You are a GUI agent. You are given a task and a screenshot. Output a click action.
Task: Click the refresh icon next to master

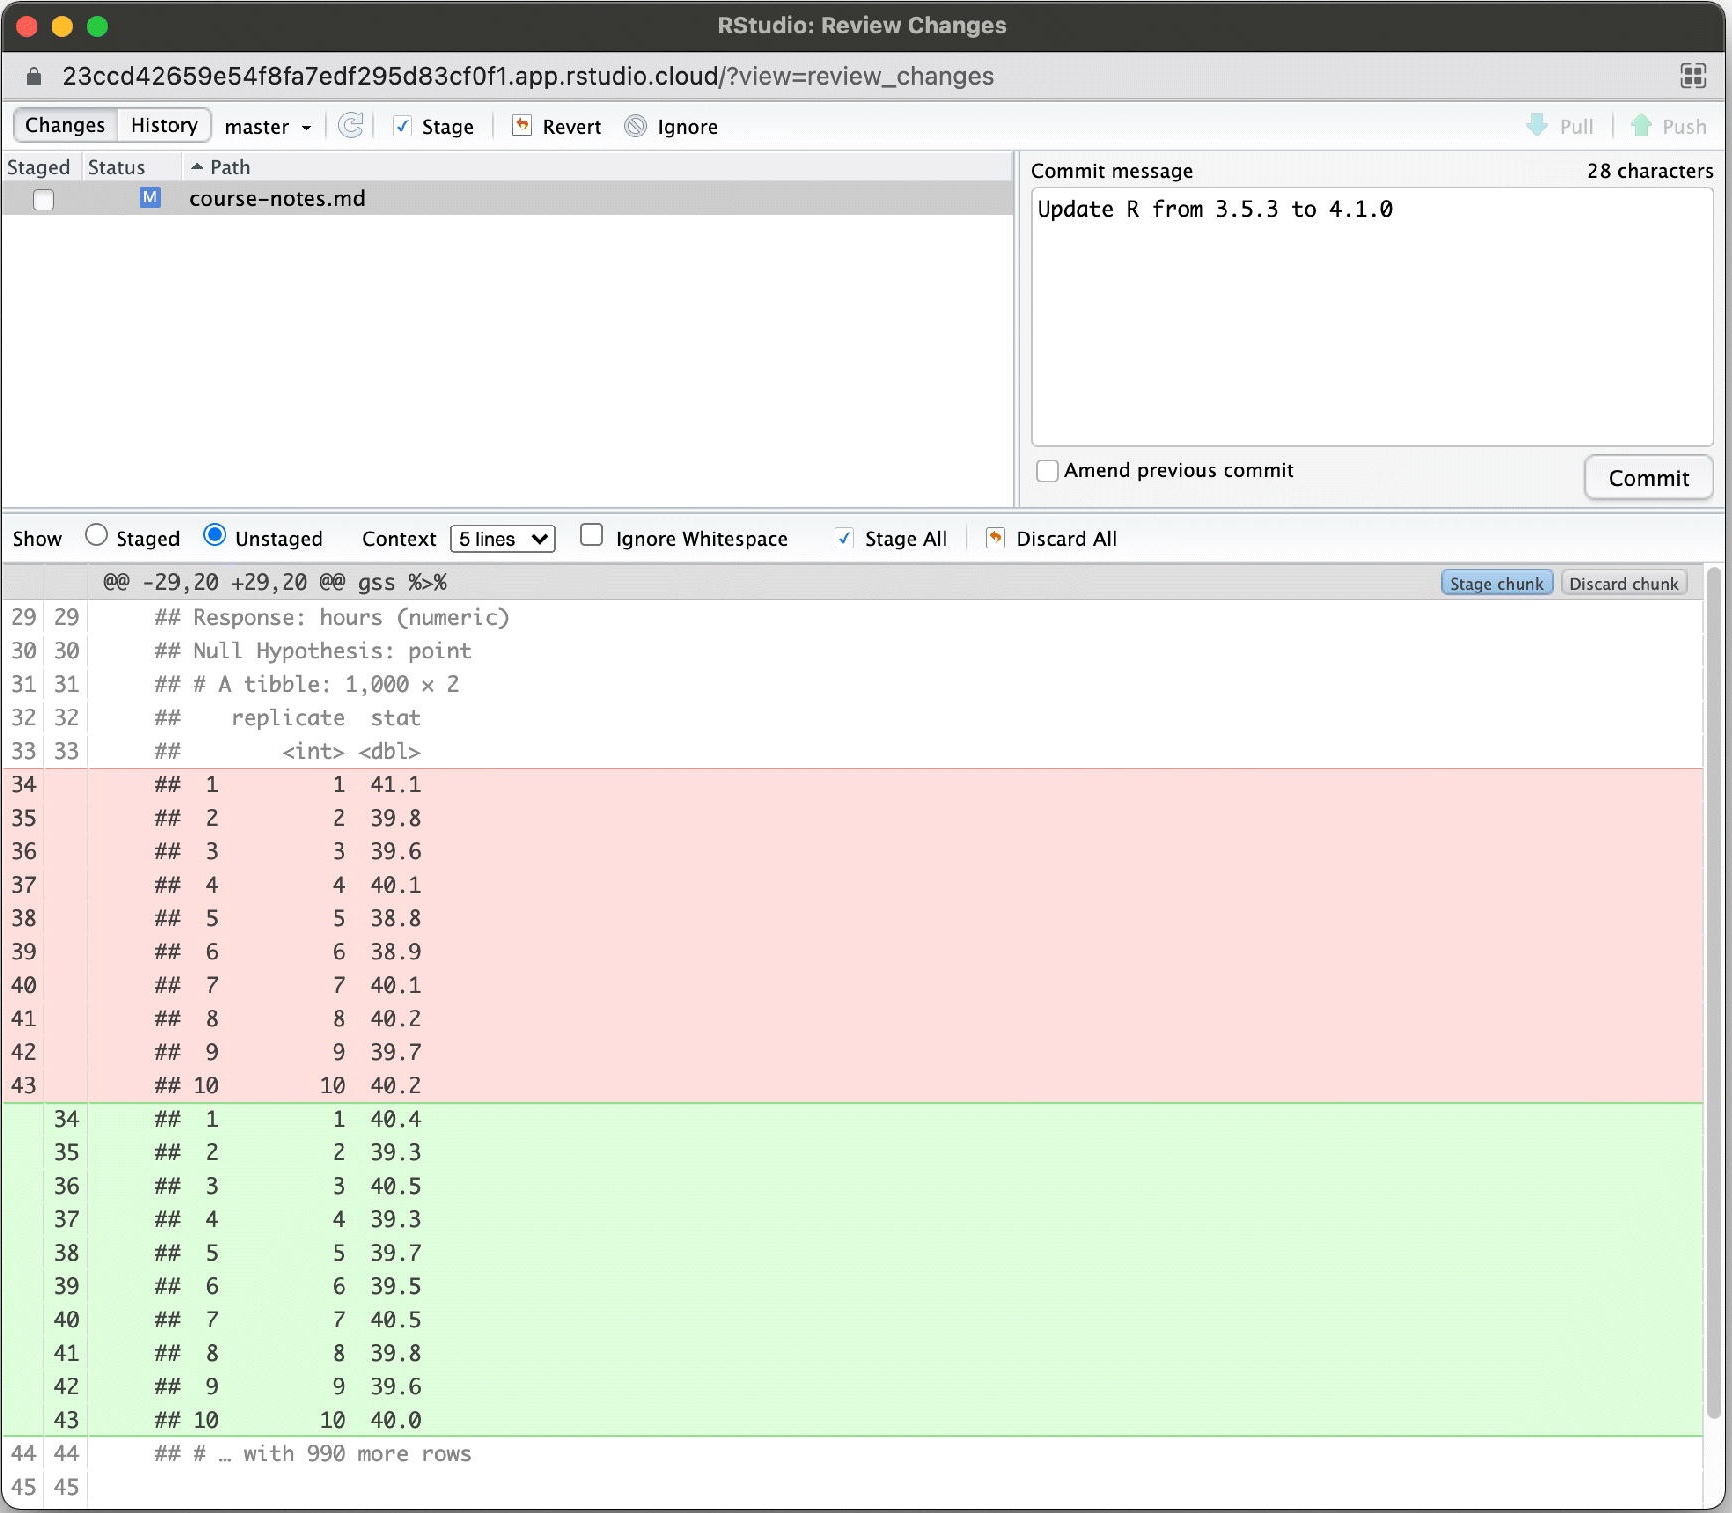click(350, 126)
